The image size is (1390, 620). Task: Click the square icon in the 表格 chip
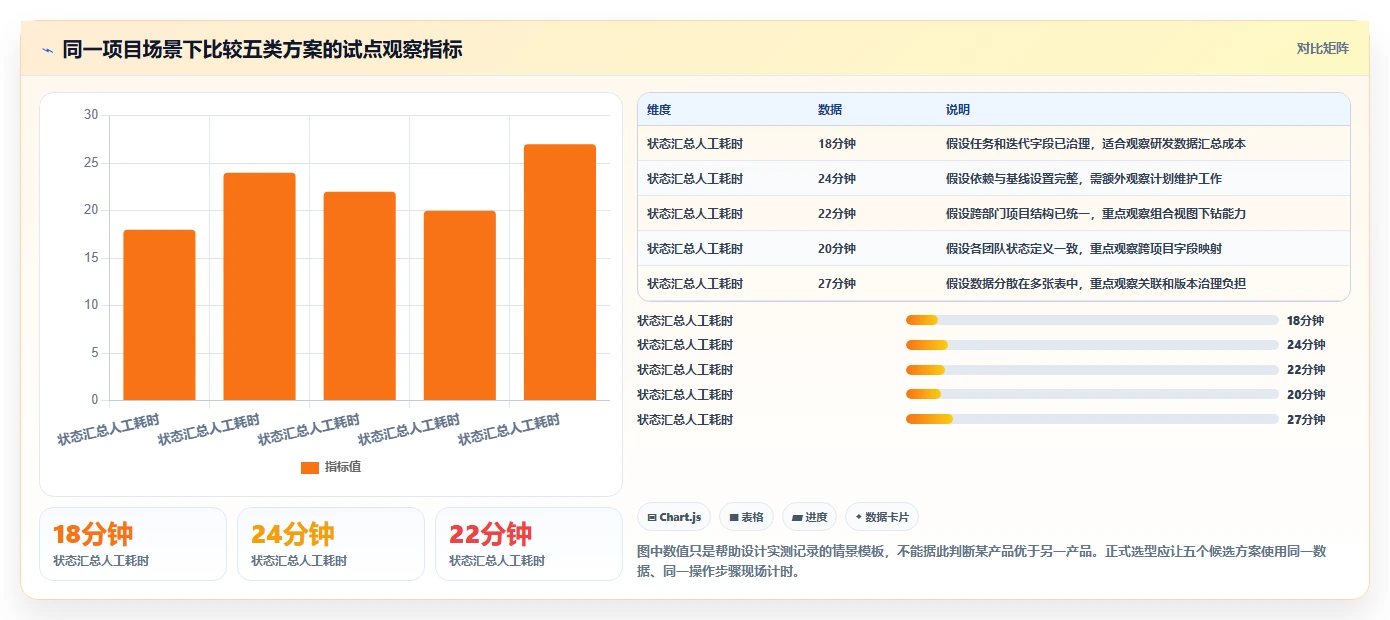point(734,517)
